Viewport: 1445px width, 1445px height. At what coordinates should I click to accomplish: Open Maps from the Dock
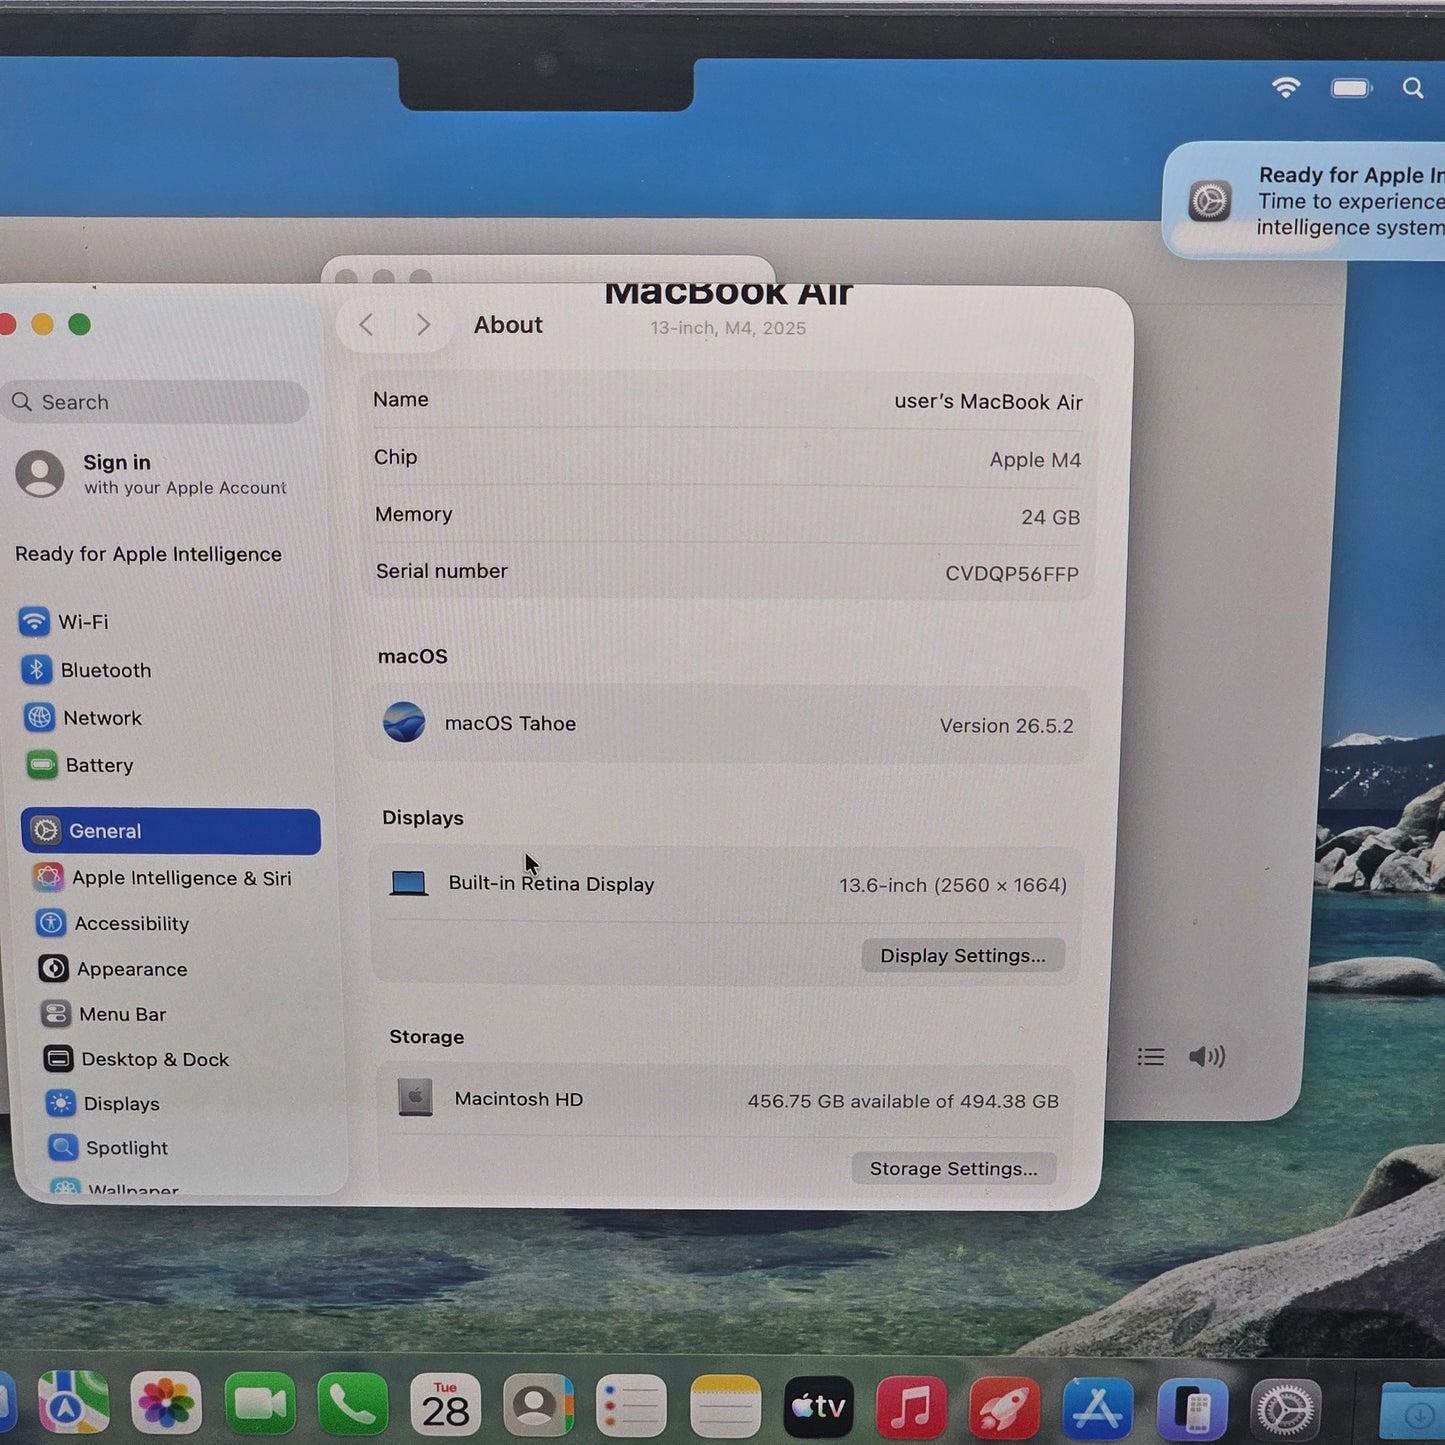coord(73,1404)
